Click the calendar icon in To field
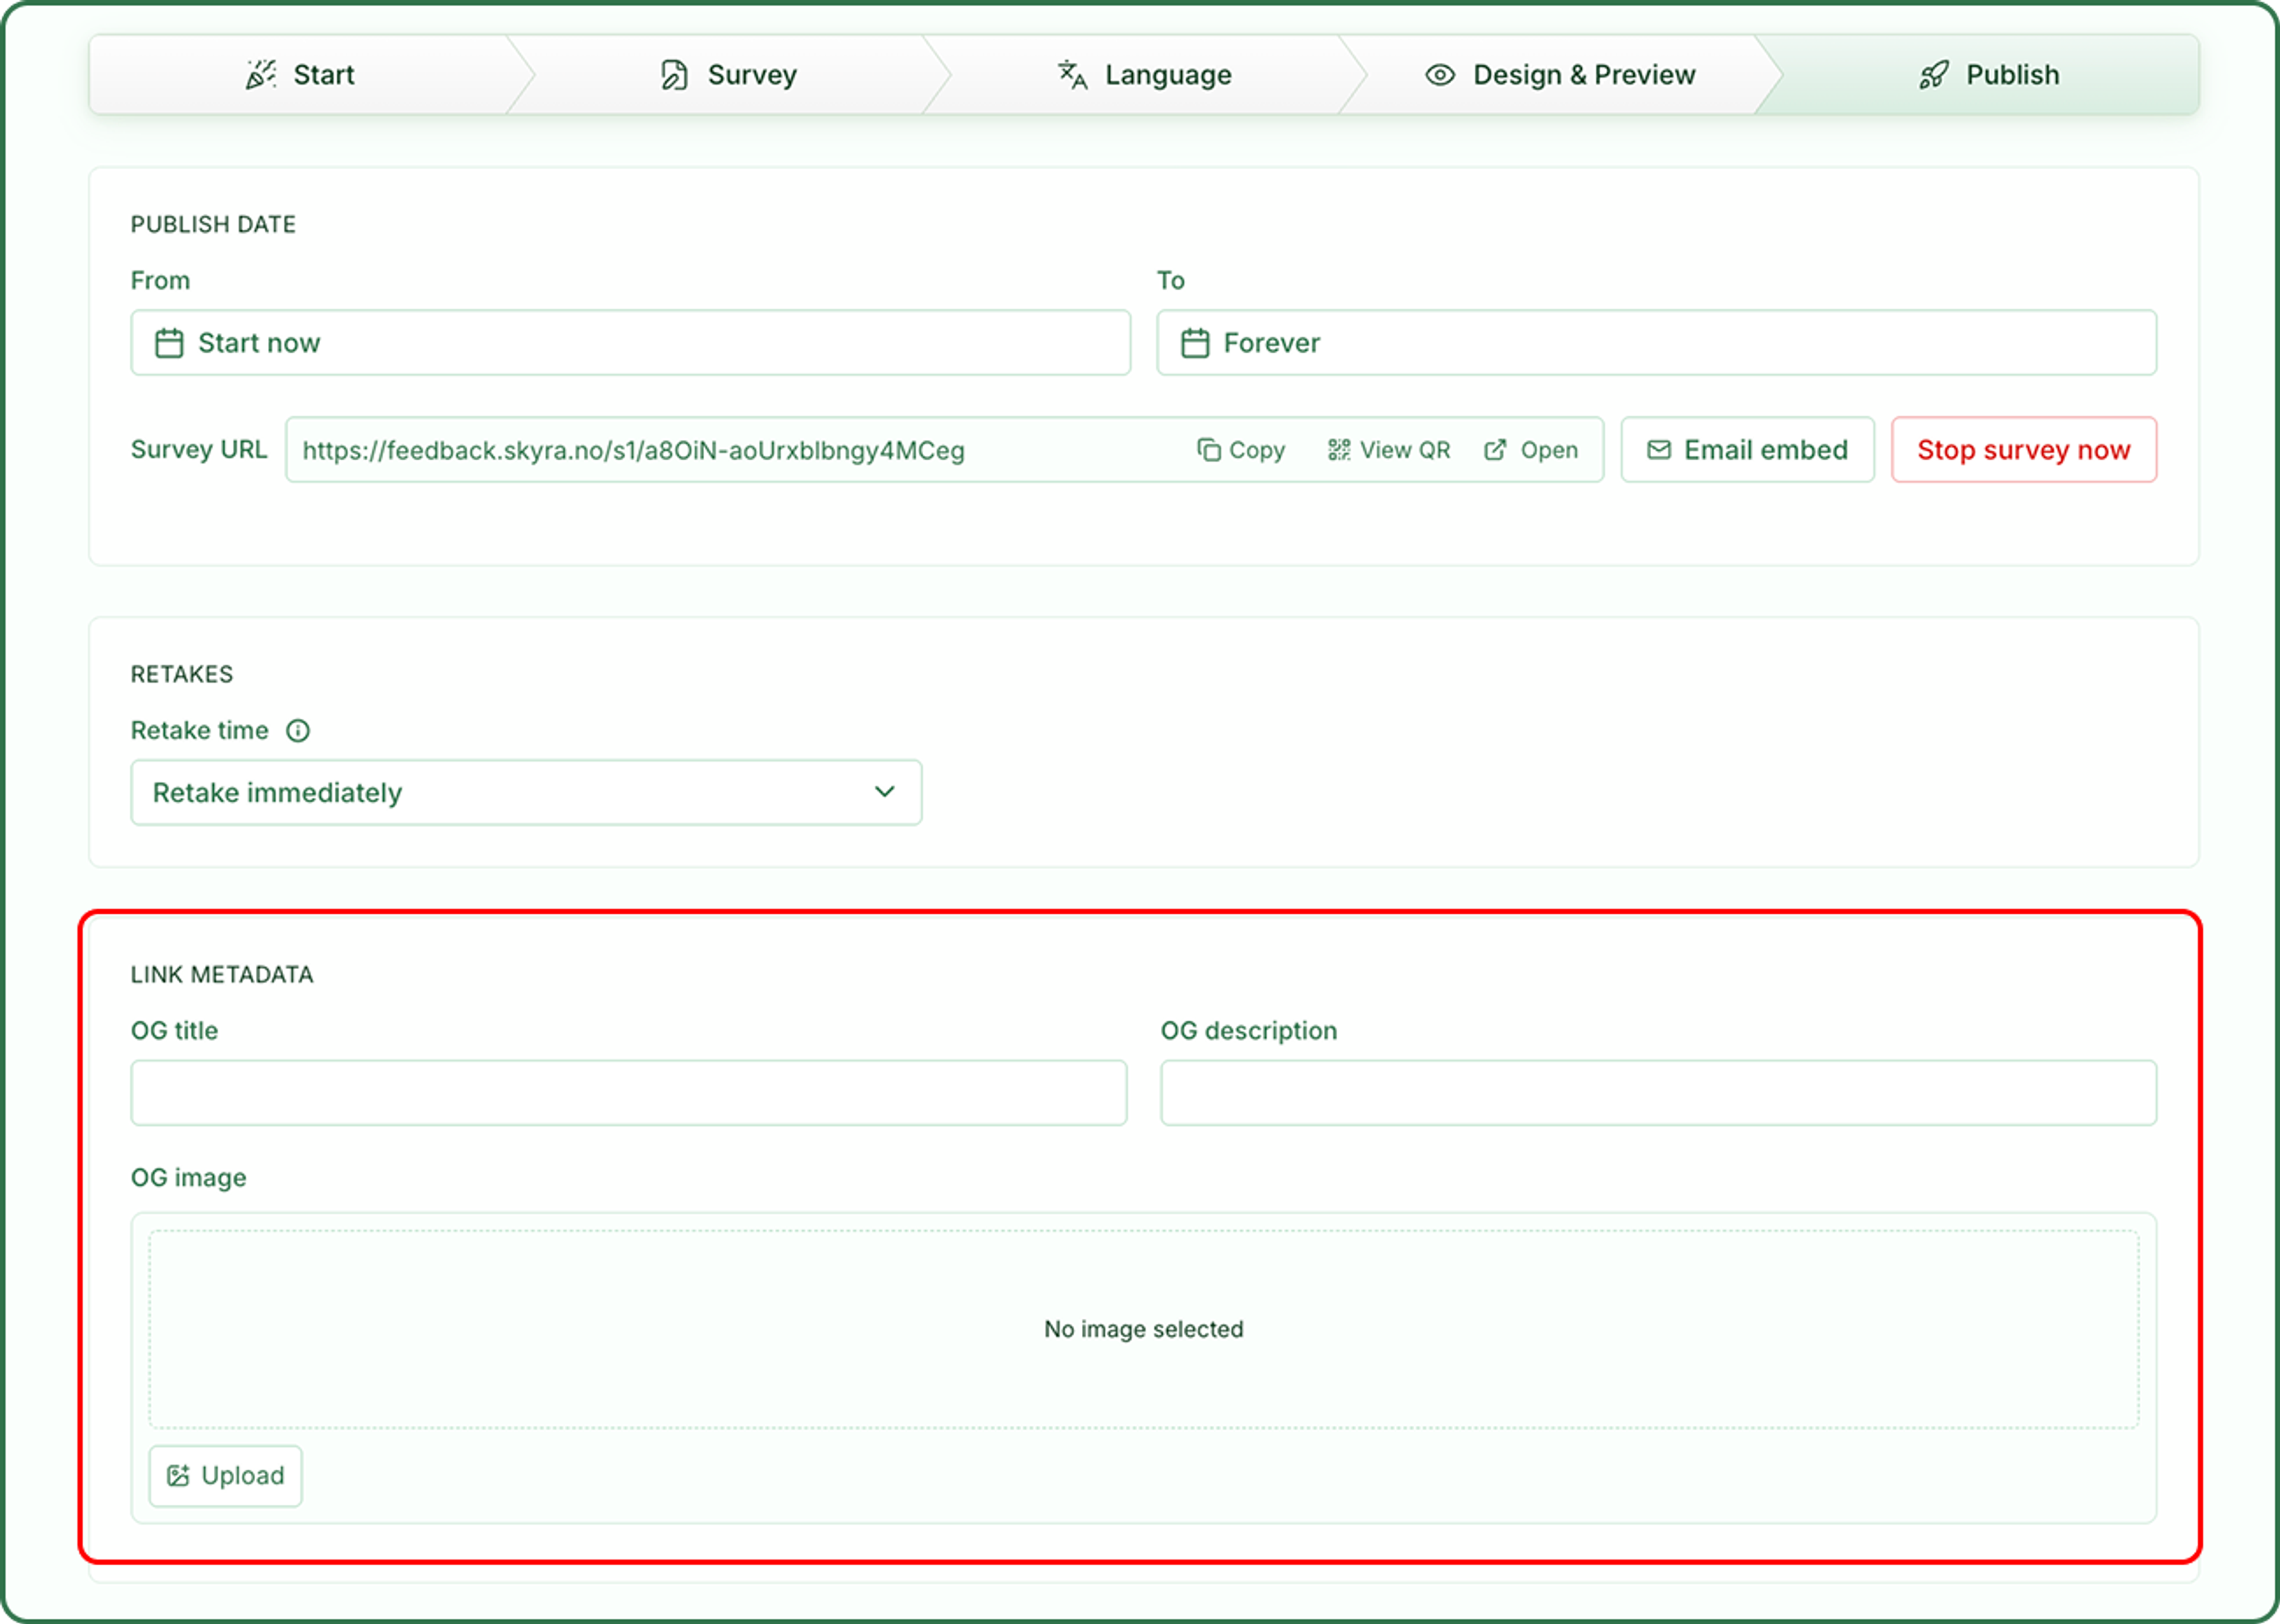The width and height of the screenshot is (2280, 1624). click(x=1195, y=343)
